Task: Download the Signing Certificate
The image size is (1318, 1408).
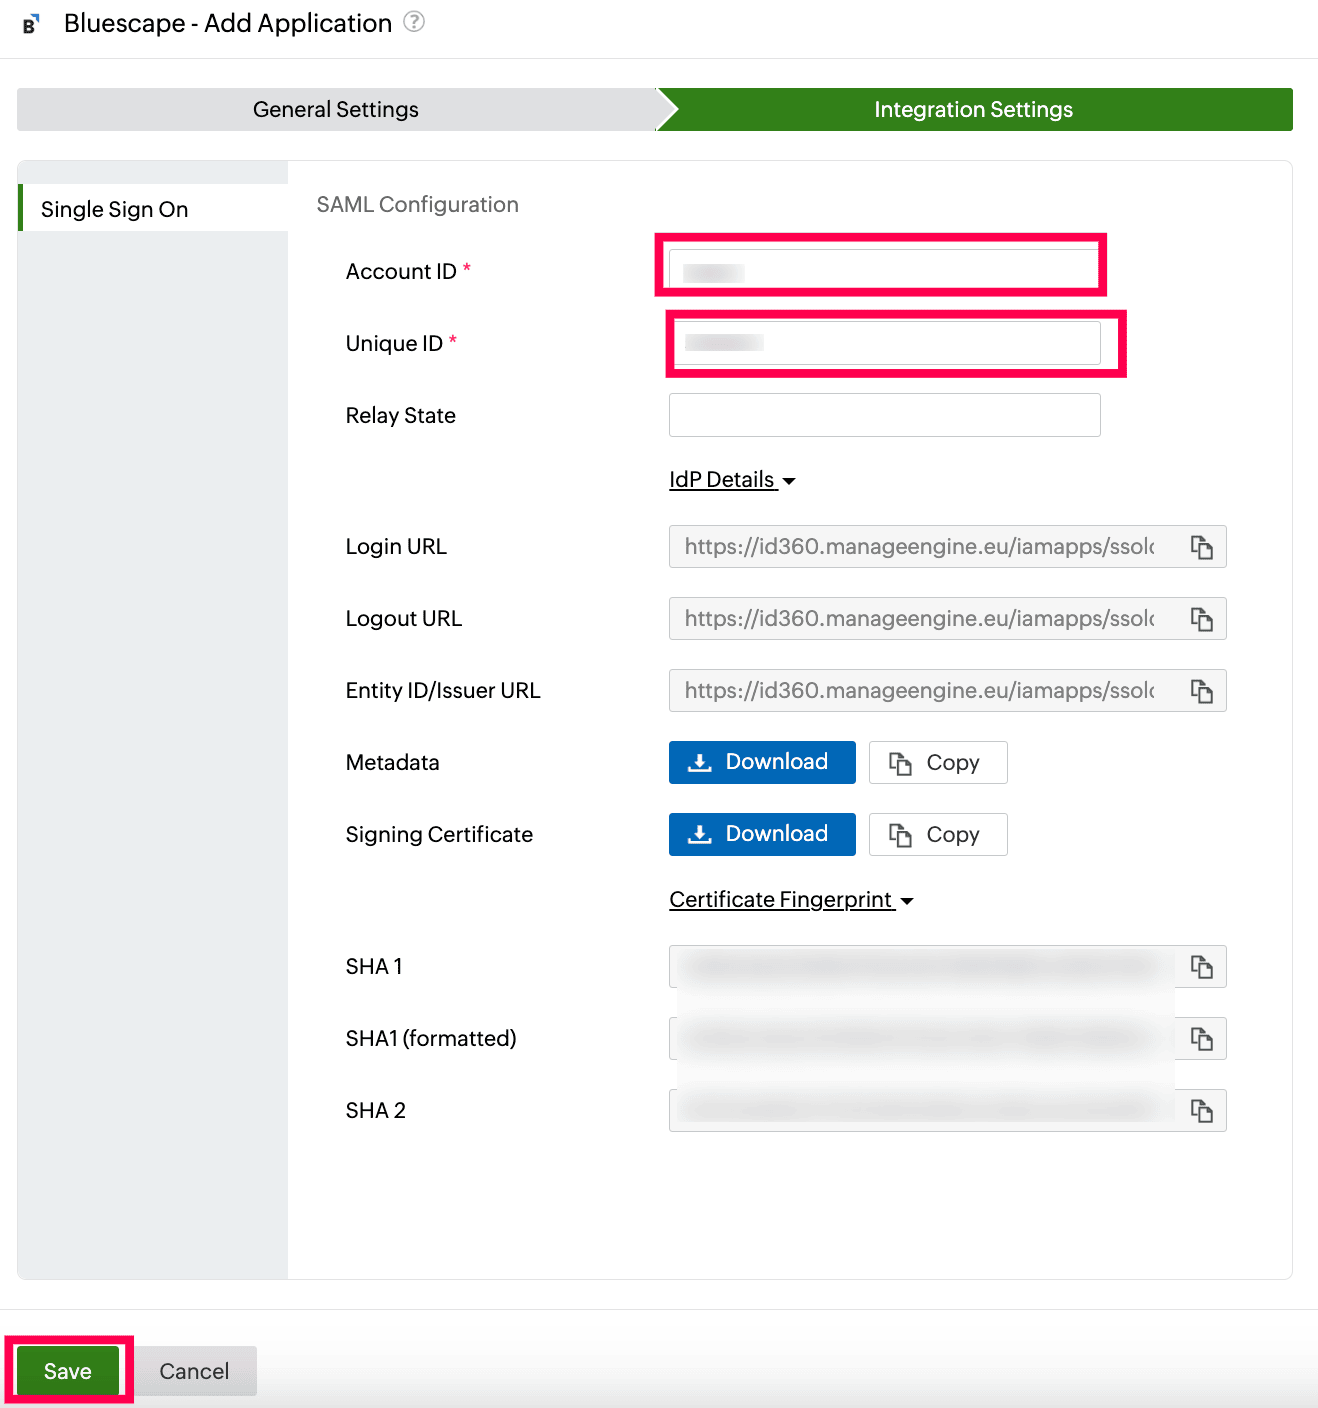Action: coord(762,834)
